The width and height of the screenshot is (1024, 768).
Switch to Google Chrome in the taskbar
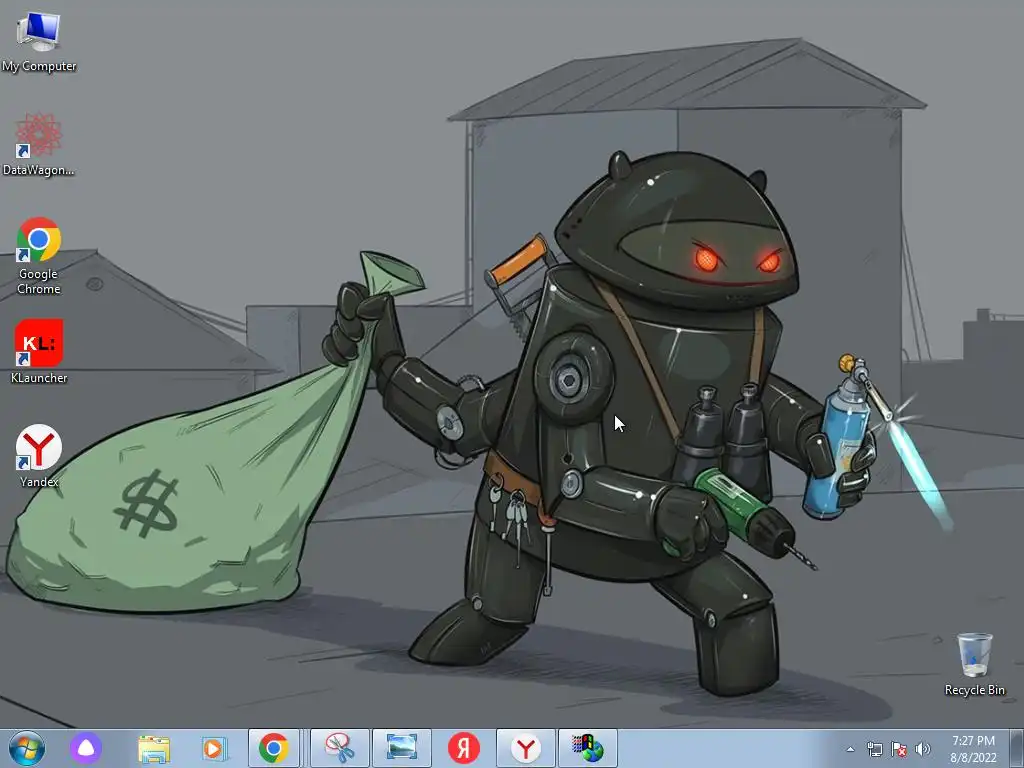click(x=274, y=748)
